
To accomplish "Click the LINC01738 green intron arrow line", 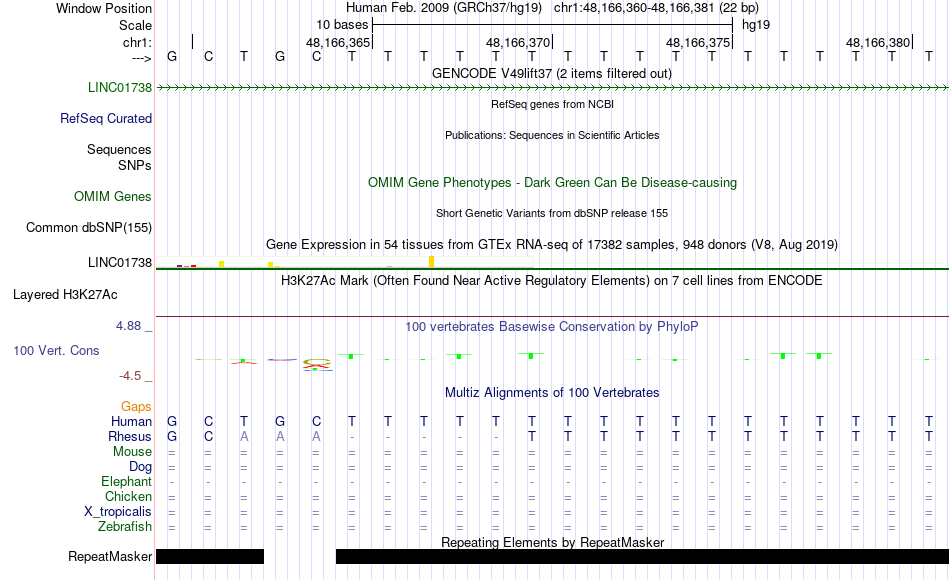I will click(552, 88).
